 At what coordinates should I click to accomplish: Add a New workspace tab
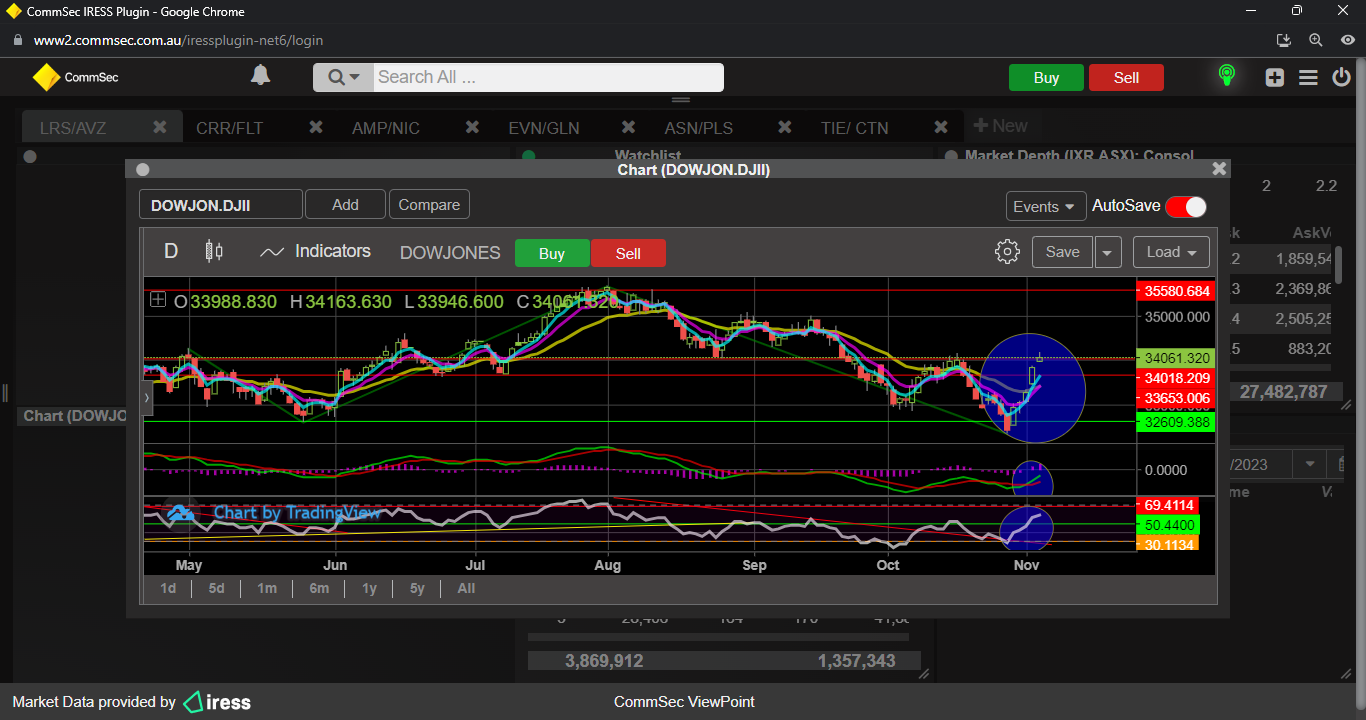point(1001,126)
